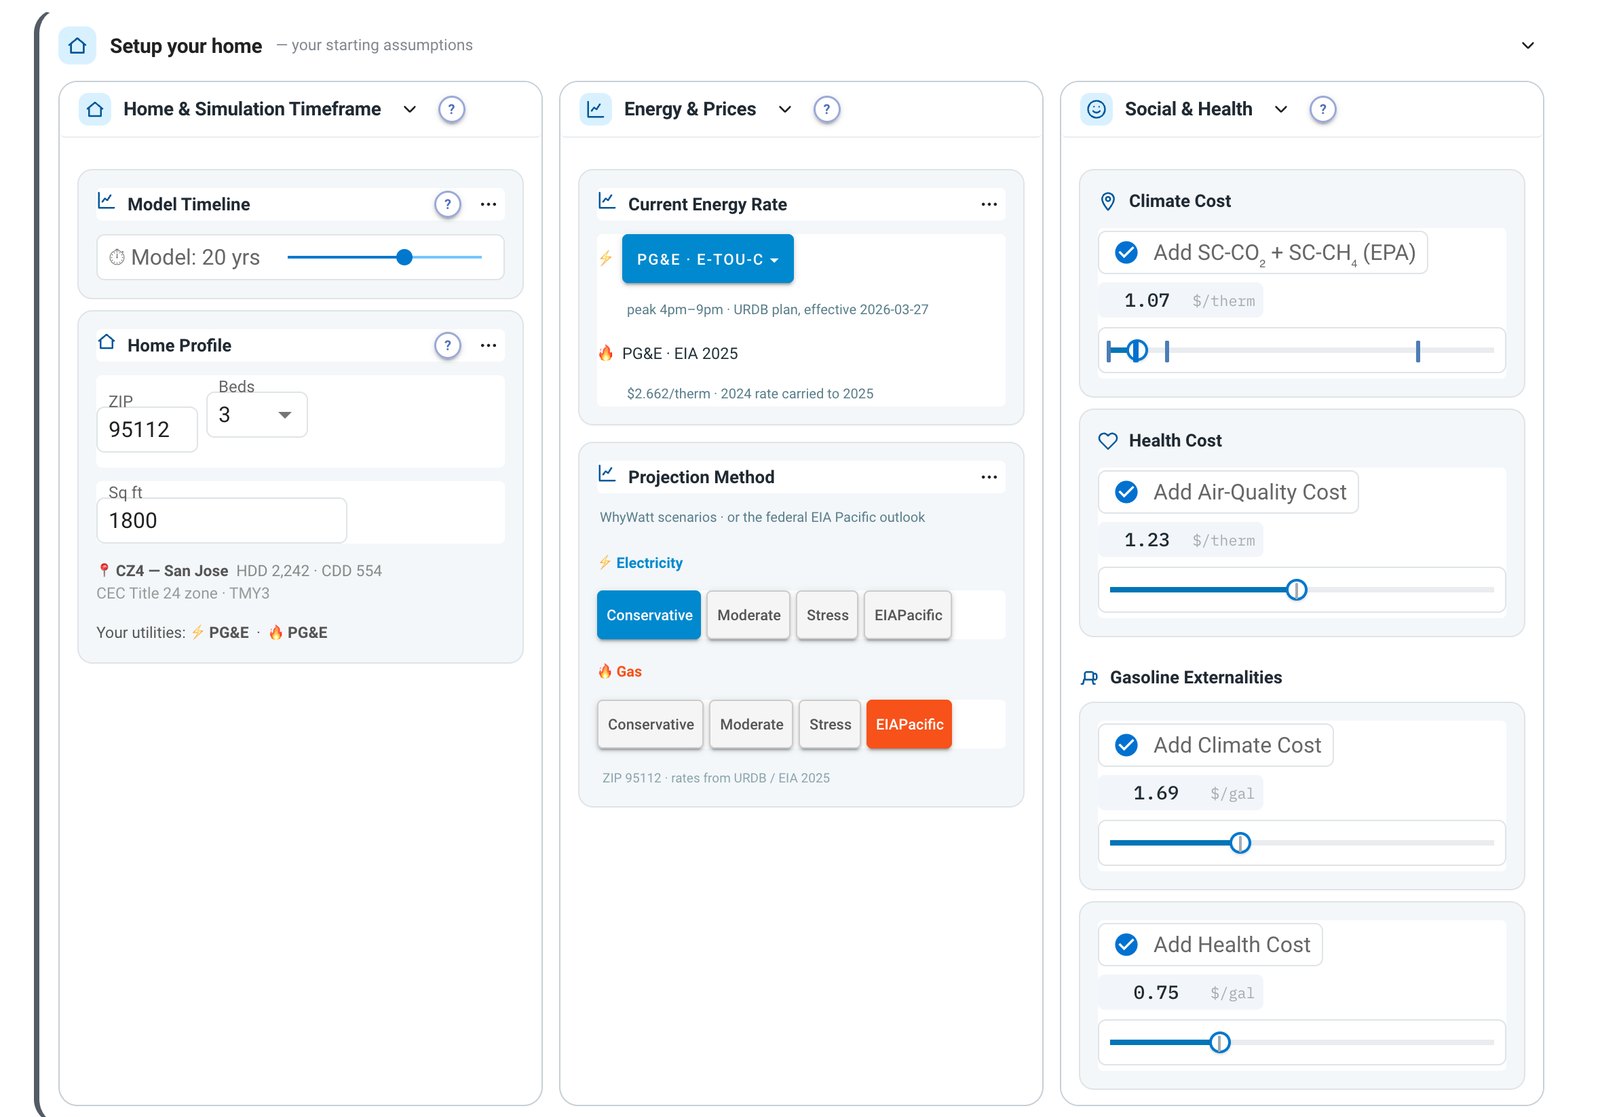Open the Model Timeline help icon
This screenshot has width=1600, height=1117.
pyautogui.click(x=448, y=204)
